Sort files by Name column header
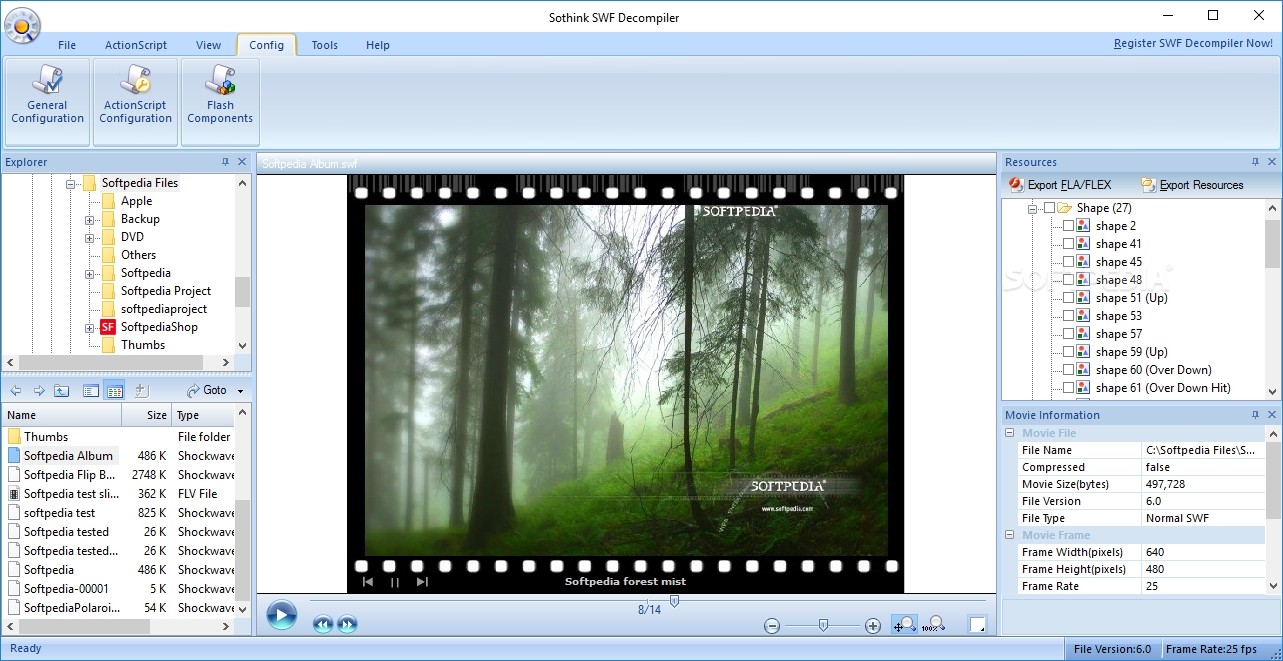 [62, 415]
